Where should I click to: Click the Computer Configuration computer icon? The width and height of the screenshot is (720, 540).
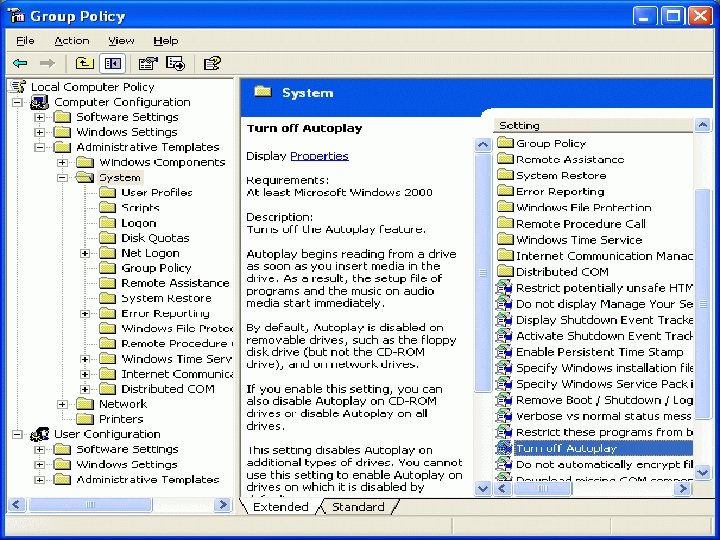coord(39,102)
